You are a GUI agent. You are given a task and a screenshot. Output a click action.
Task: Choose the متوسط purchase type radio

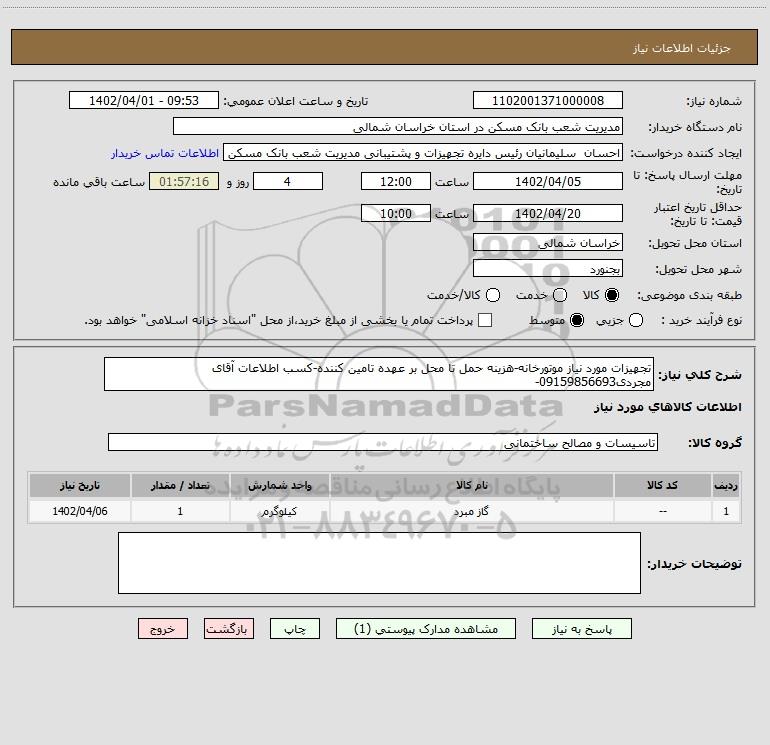pos(577,320)
